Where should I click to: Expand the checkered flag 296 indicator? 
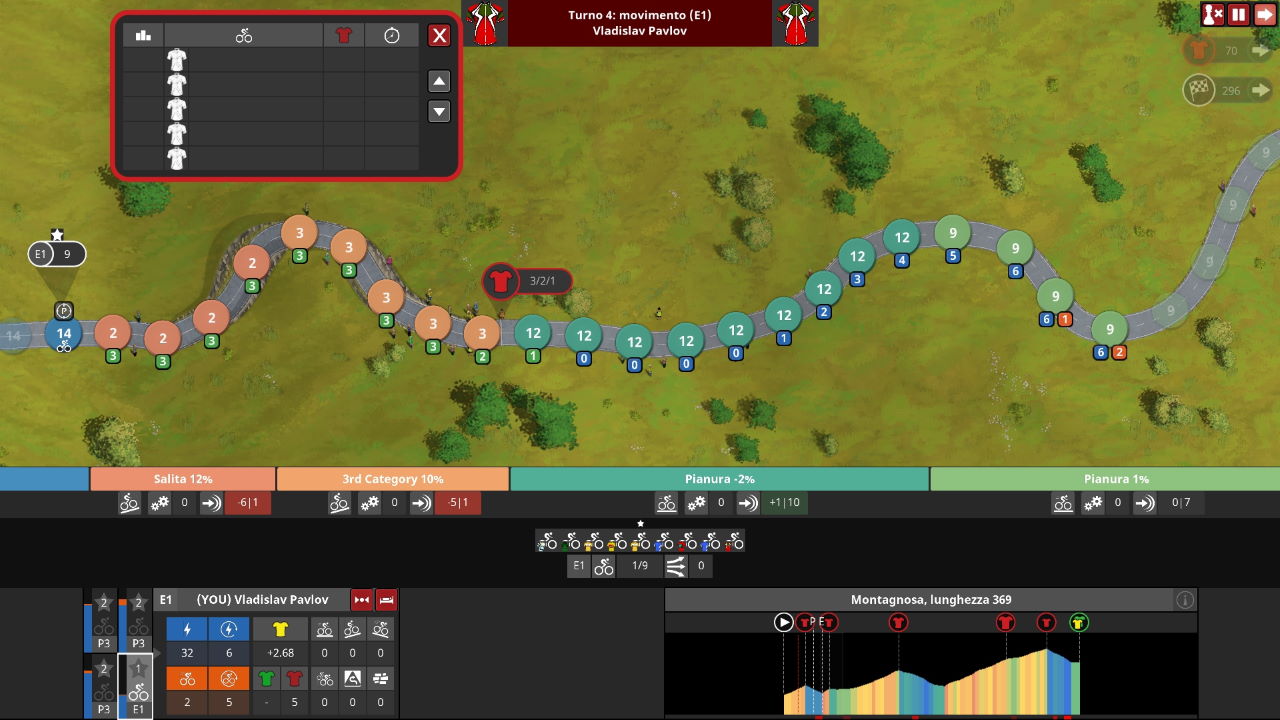[x=1230, y=90]
